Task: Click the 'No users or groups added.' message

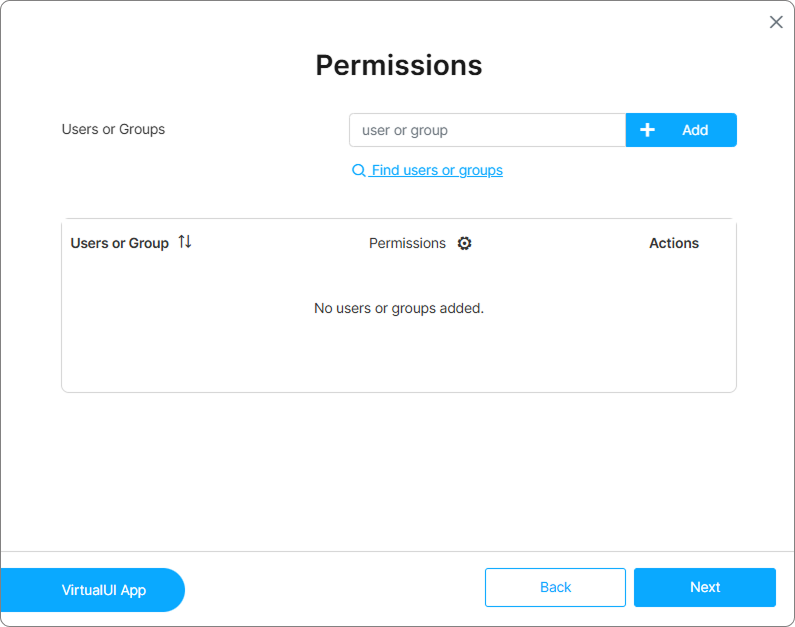Action: click(399, 308)
